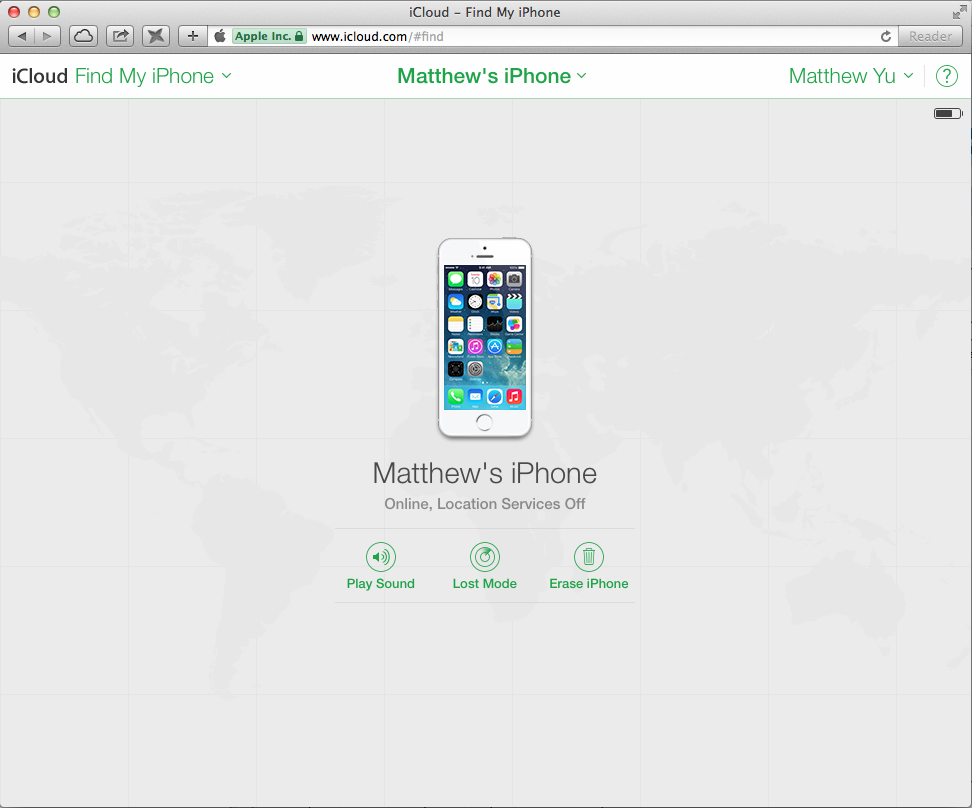Click the Online, Location Services Off status text

tap(485, 504)
